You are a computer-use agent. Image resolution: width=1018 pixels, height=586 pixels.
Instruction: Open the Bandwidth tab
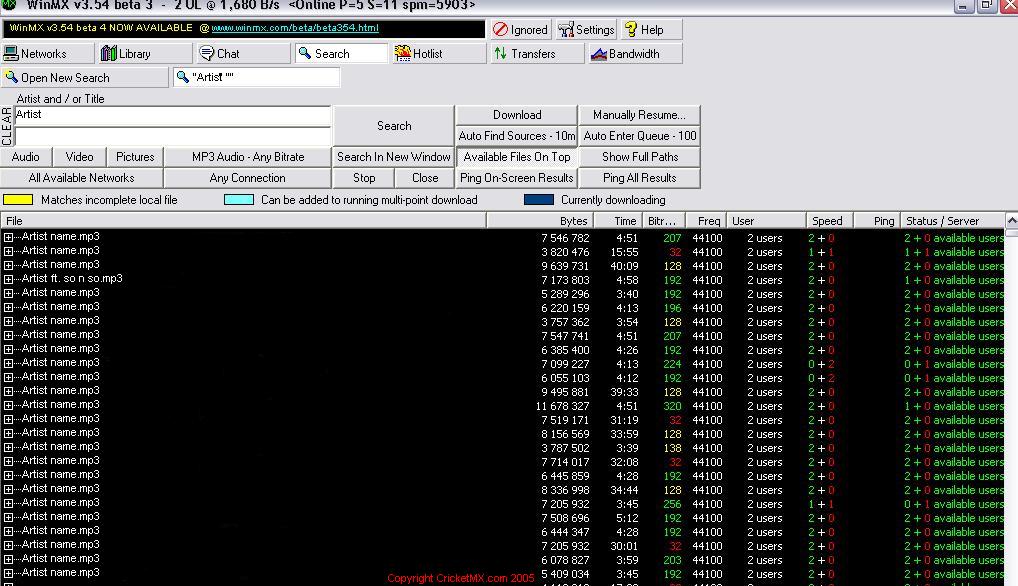coord(634,54)
